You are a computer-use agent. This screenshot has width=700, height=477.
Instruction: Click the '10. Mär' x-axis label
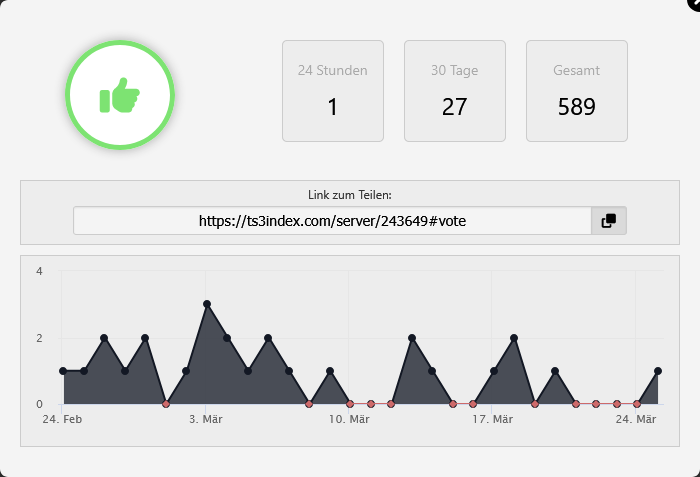click(350, 419)
